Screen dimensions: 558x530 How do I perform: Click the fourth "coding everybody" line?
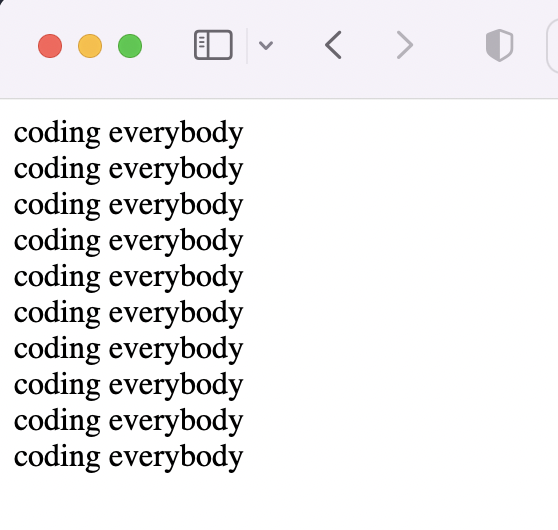click(128, 241)
